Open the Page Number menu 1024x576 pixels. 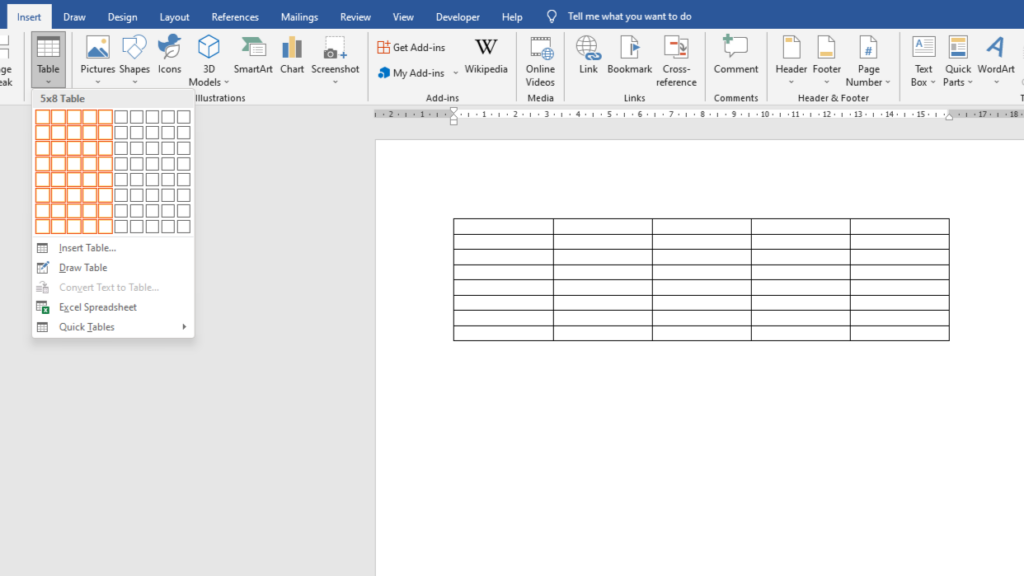pos(868,61)
